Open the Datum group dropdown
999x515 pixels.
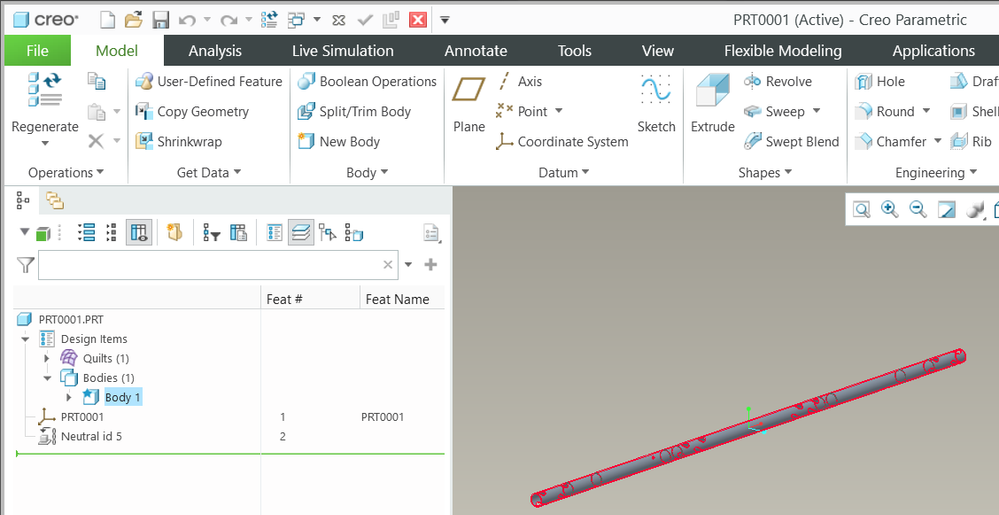[x=564, y=173]
